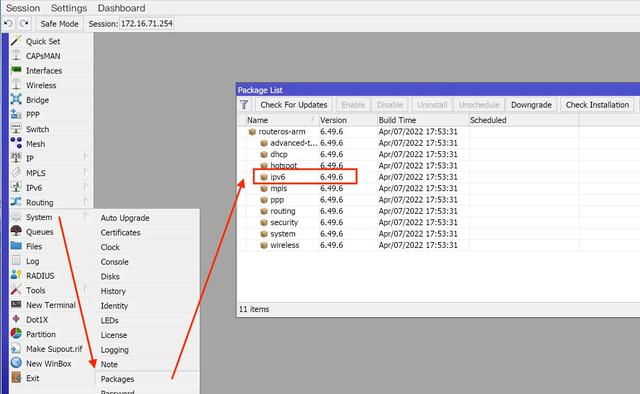
Task: Click the Downgrade button
Action: click(x=531, y=105)
